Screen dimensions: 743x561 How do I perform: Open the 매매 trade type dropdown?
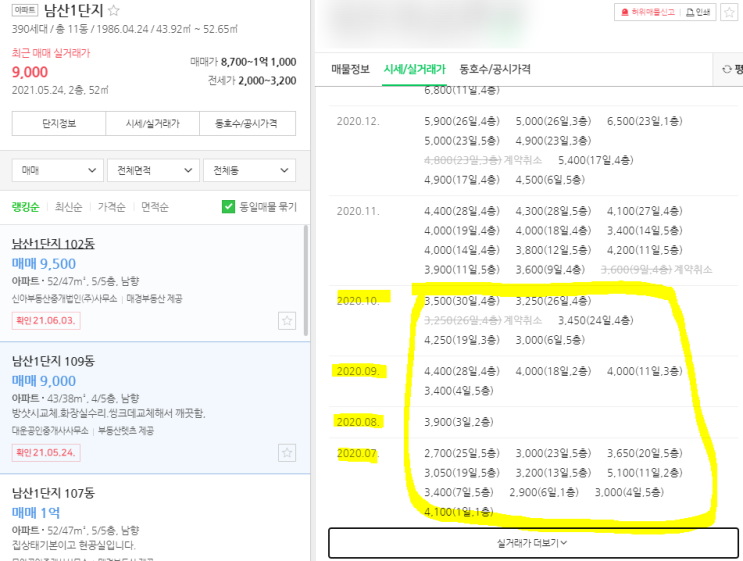pos(57,170)
